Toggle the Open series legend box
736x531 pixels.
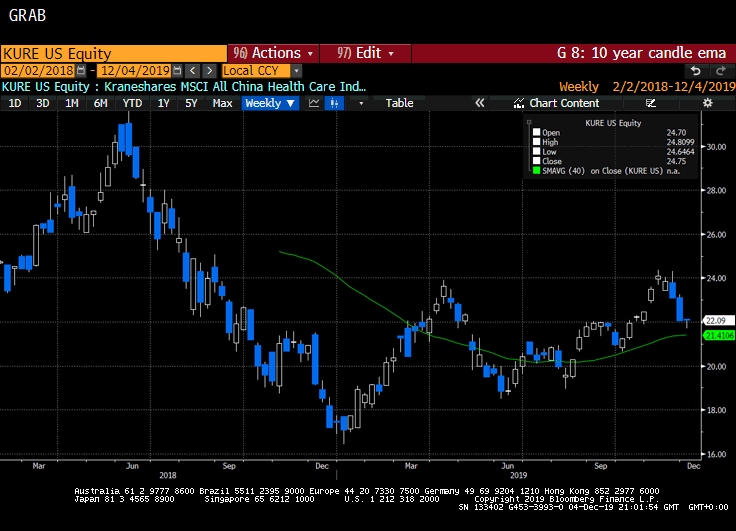click(x=537, y=132)
